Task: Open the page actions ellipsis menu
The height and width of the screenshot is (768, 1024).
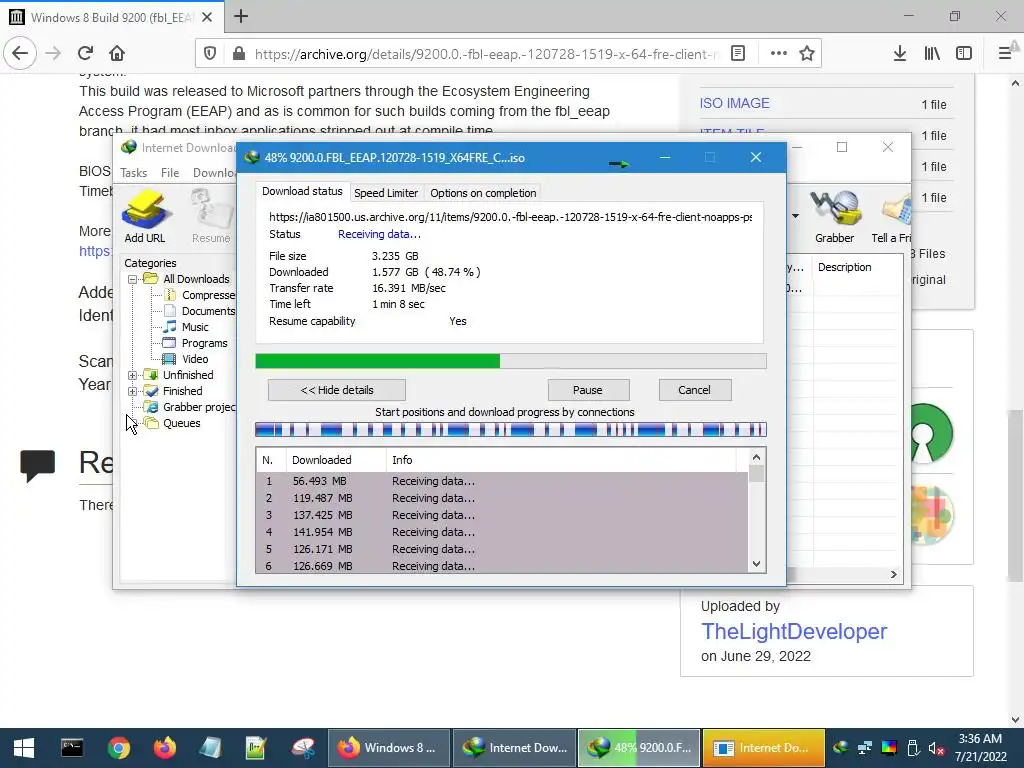Action: (x=778, y=53)
